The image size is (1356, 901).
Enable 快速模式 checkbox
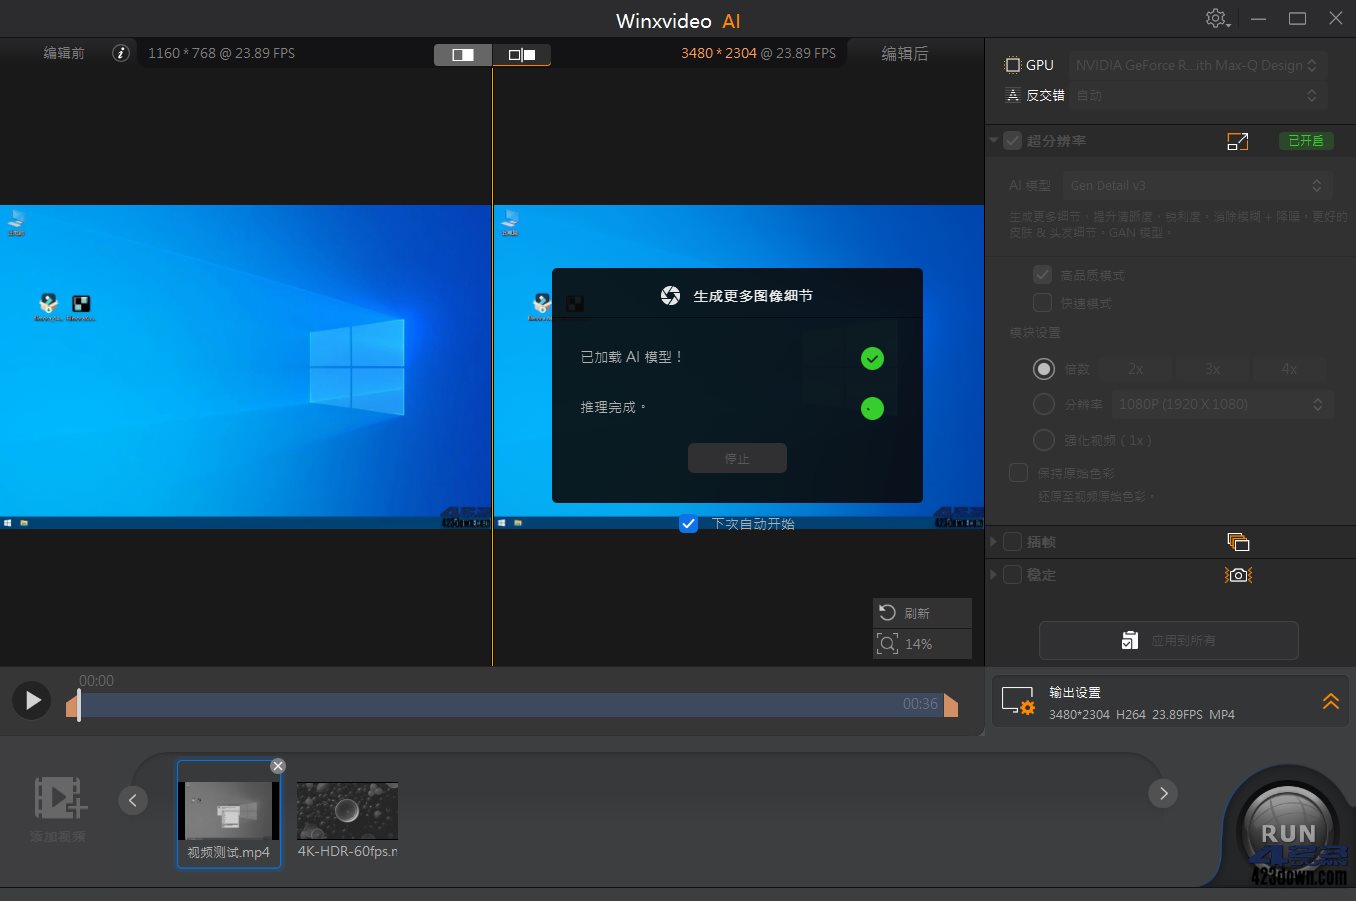(1042, 303)
